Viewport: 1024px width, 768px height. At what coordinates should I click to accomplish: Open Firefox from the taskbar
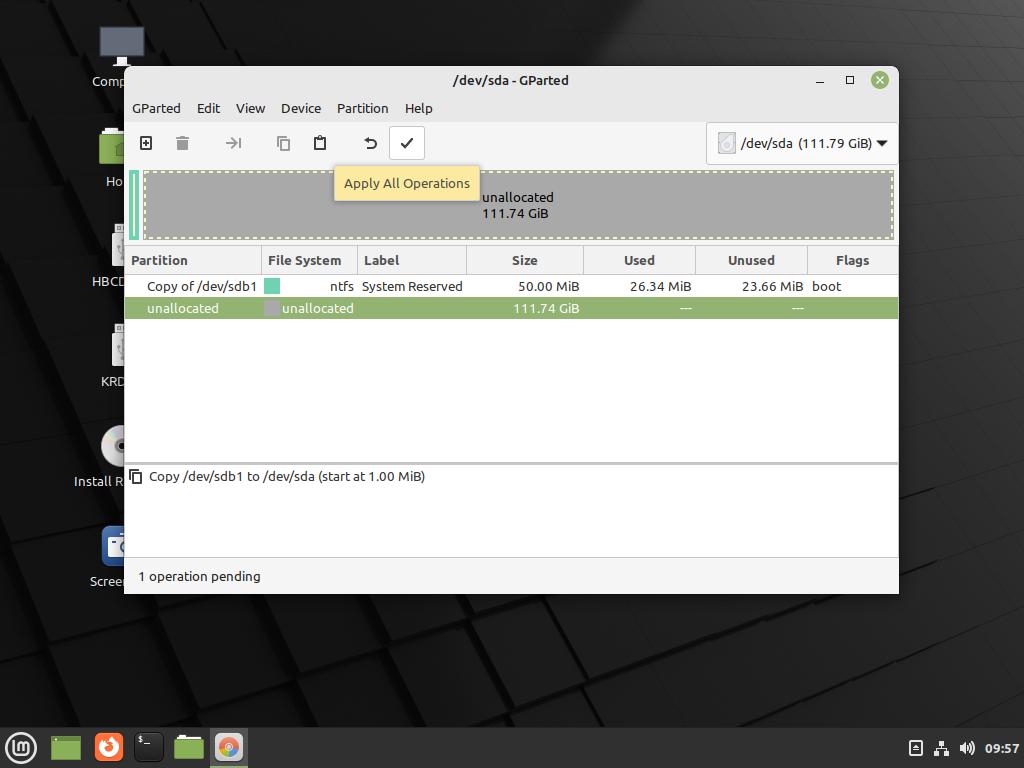(108, 746)
